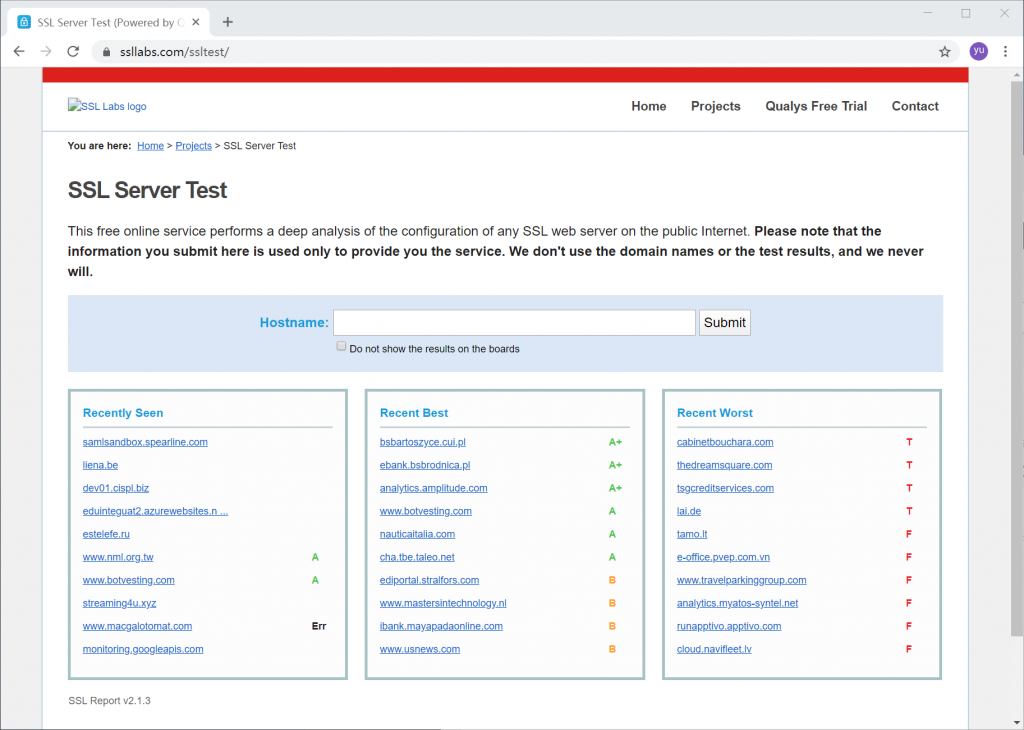The image size is (1024, 730).
Task: Open the Chrome three-dot menu
Action: 1005,51
